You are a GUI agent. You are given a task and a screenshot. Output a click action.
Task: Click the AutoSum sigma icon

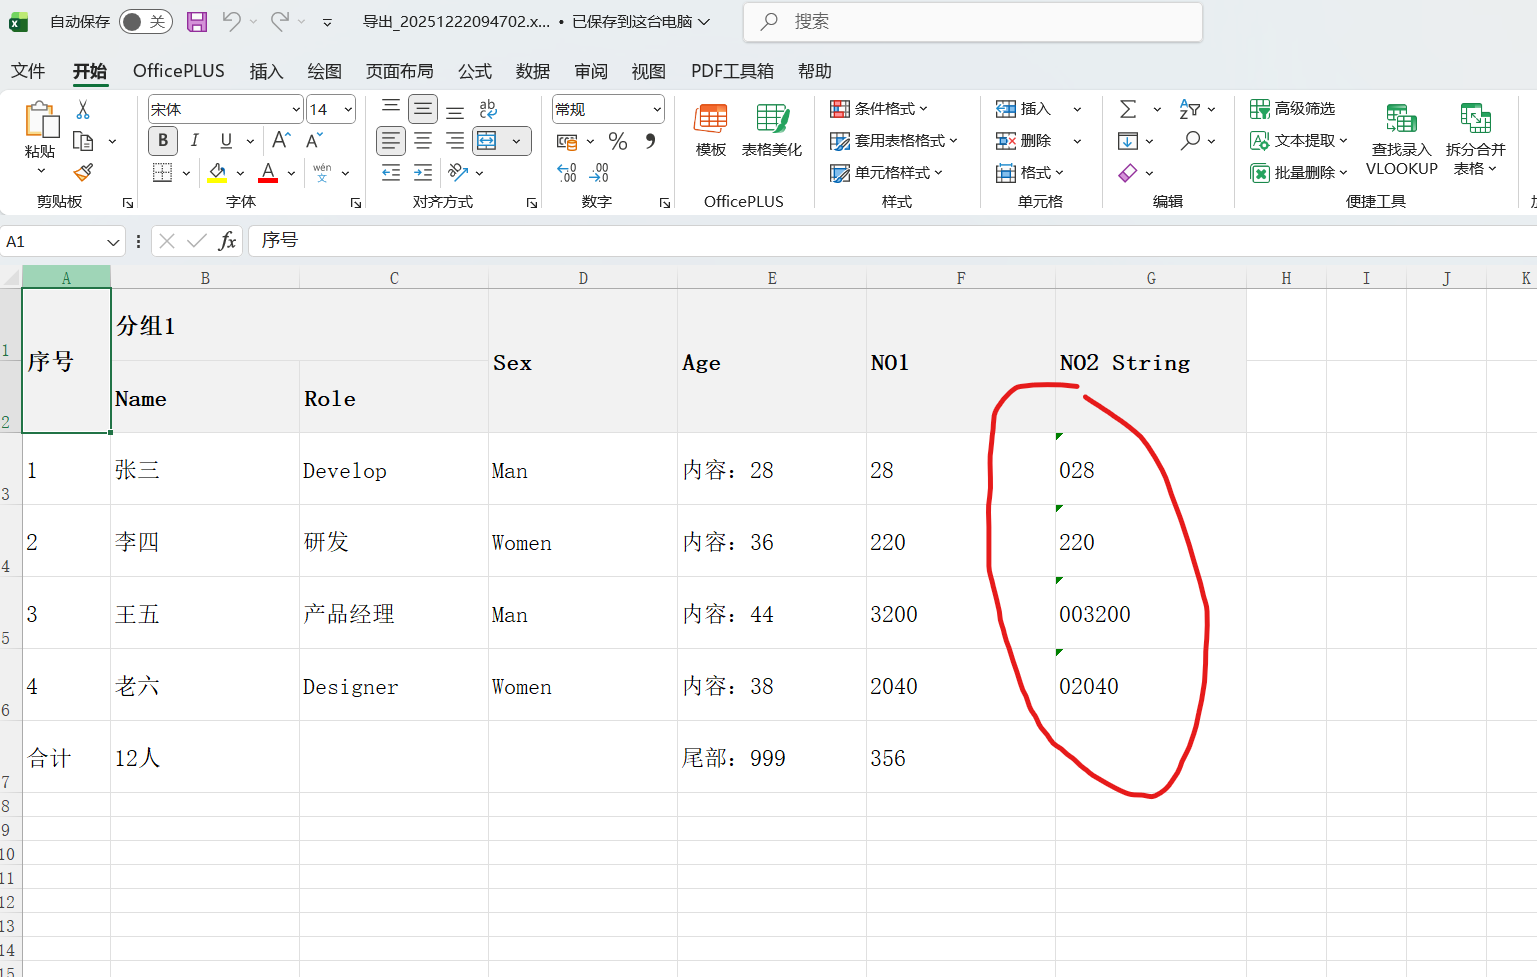tap(1128, 109)
